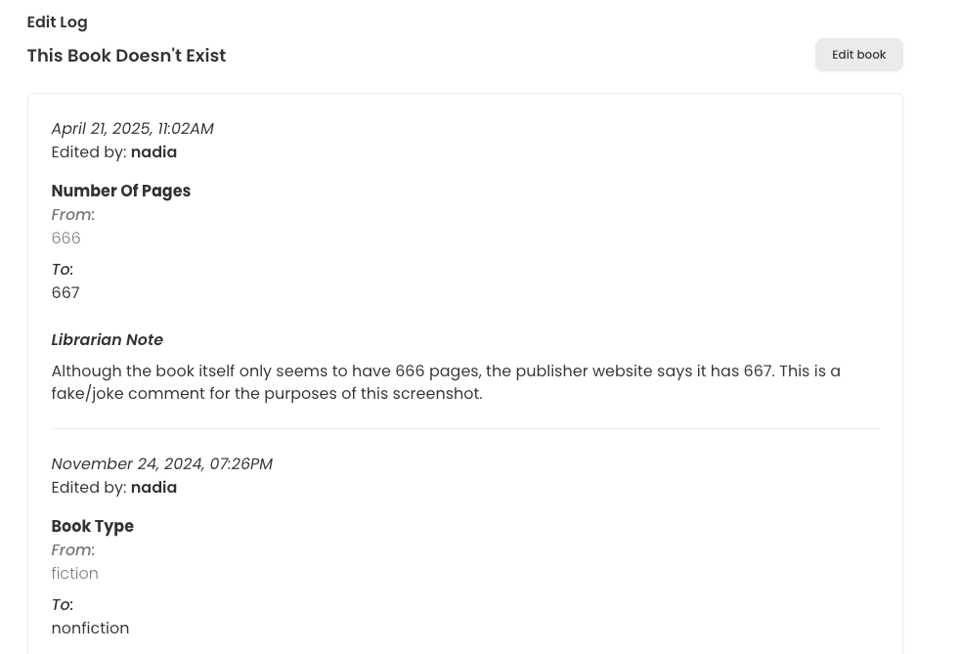Click the divider line between log entries

click(465, 428)
